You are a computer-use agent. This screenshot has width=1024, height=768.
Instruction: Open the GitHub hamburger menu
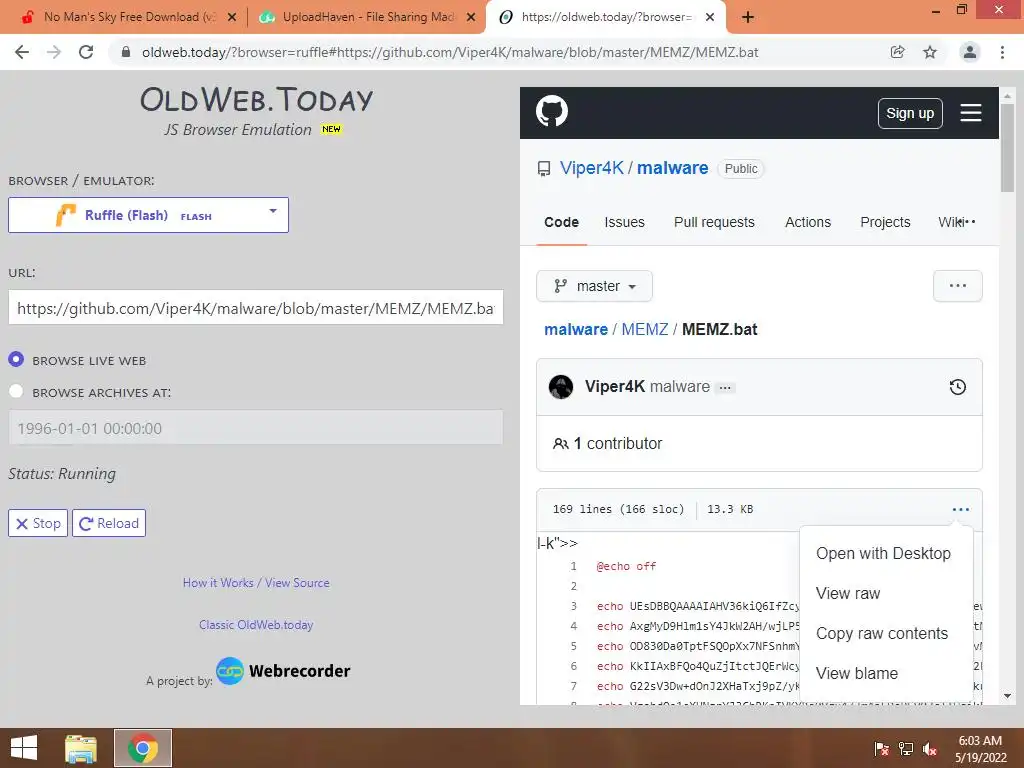pos(970,112)
